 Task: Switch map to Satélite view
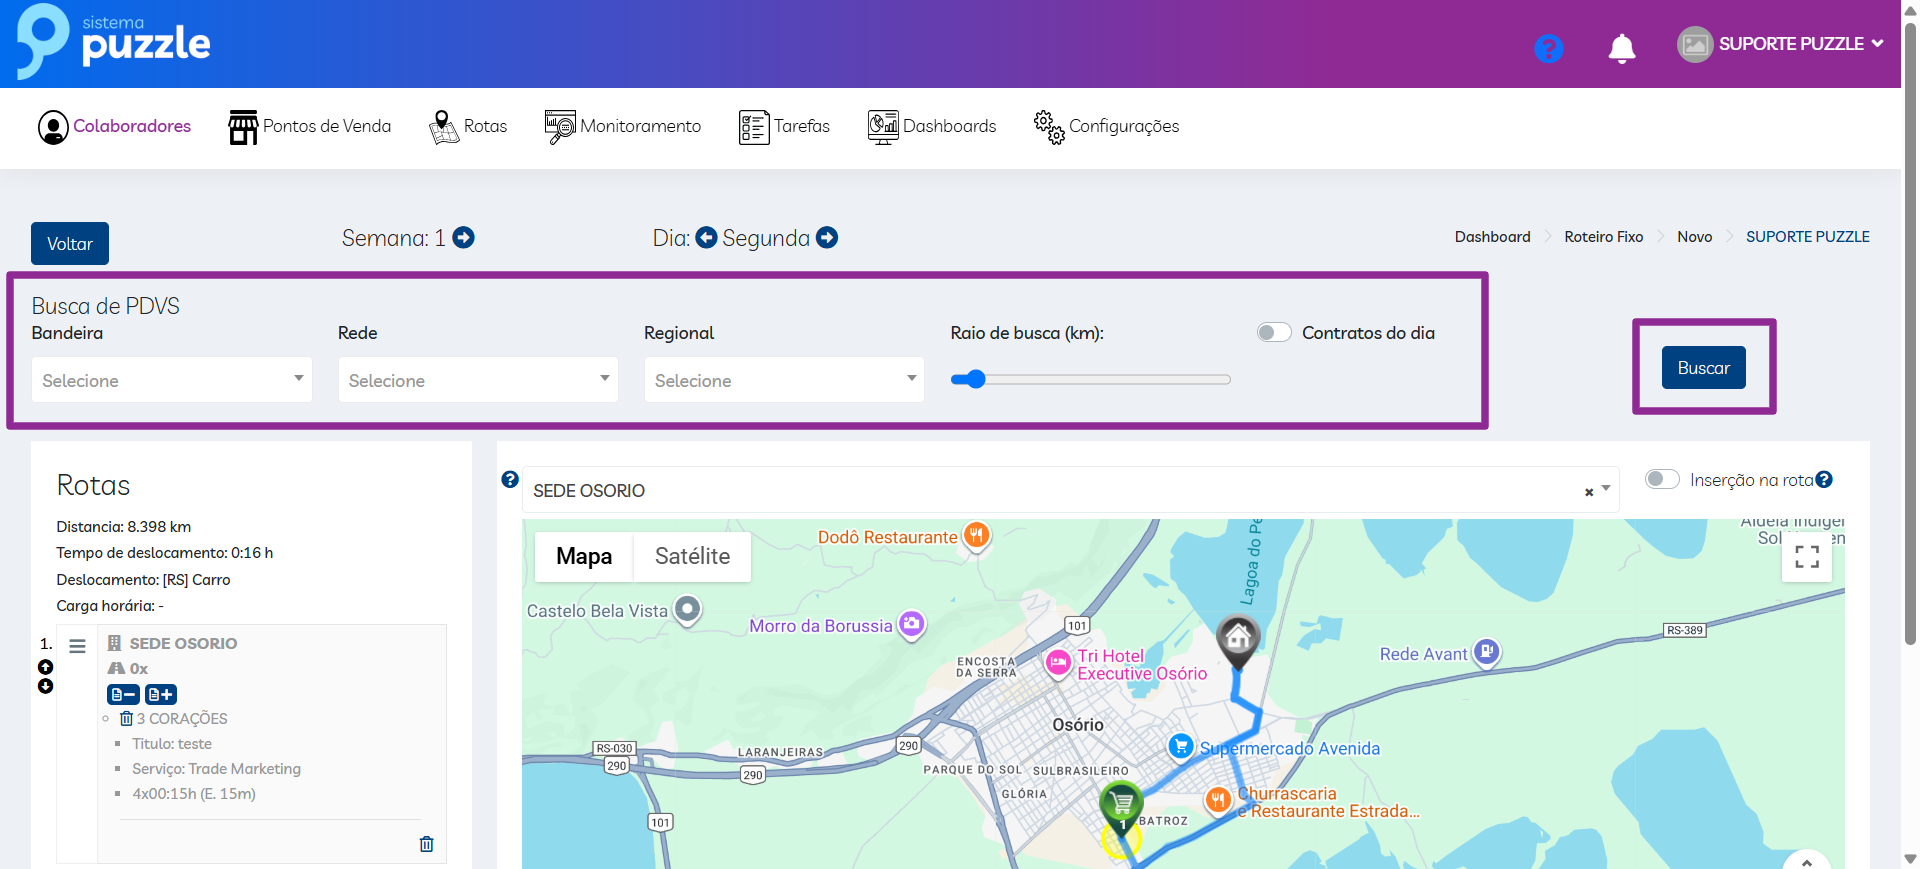pyautogui.click(x=692, y=556)
